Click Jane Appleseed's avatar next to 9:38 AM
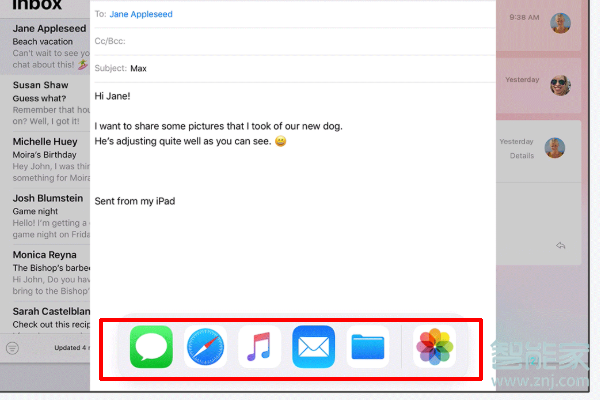The image size is (600, 400). pyautogui.click(x=560, y=23)
